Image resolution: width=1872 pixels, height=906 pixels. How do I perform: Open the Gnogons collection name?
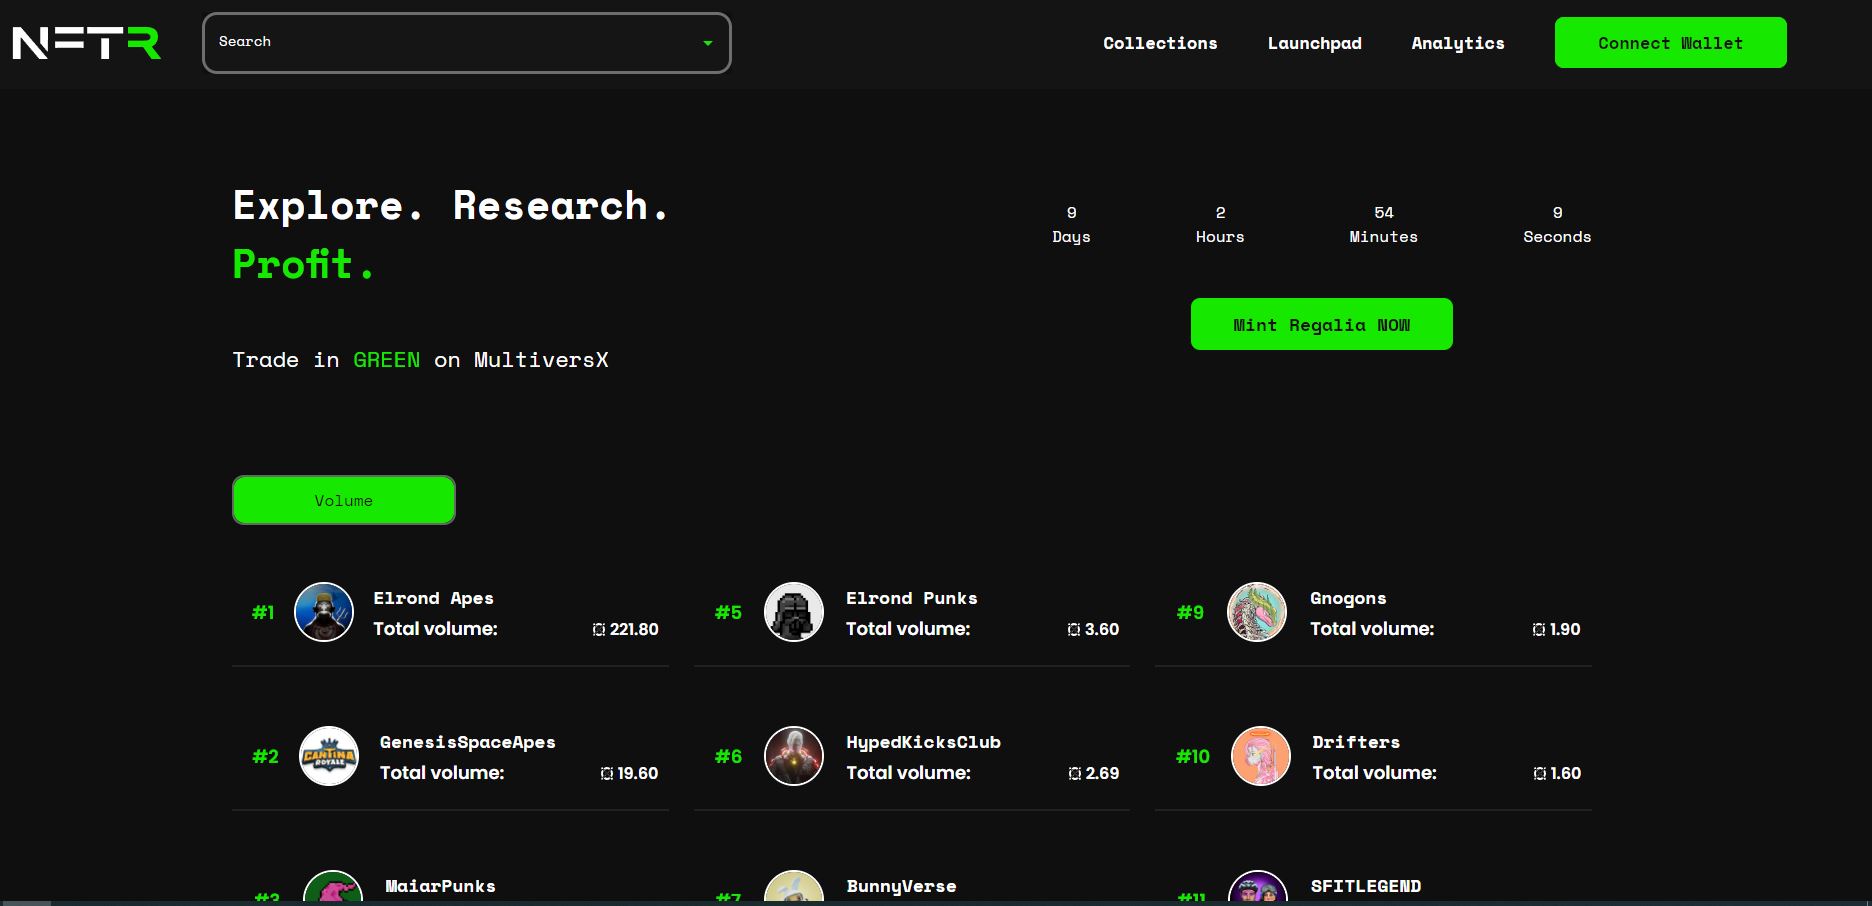pyautogui.click(x=1348, y=598)
